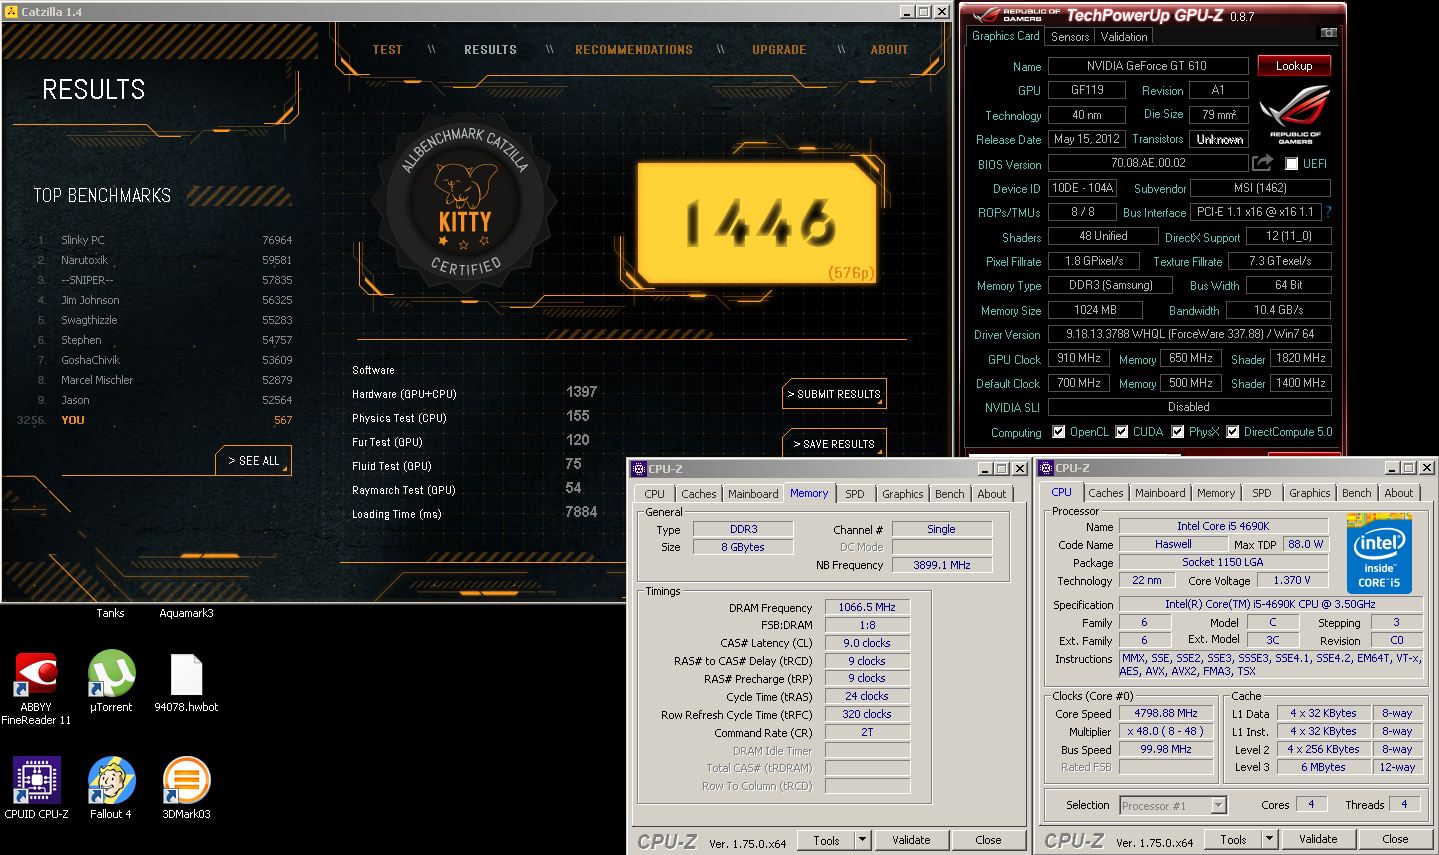Click the Loading Time value 7884

click(x=581, y=512)
